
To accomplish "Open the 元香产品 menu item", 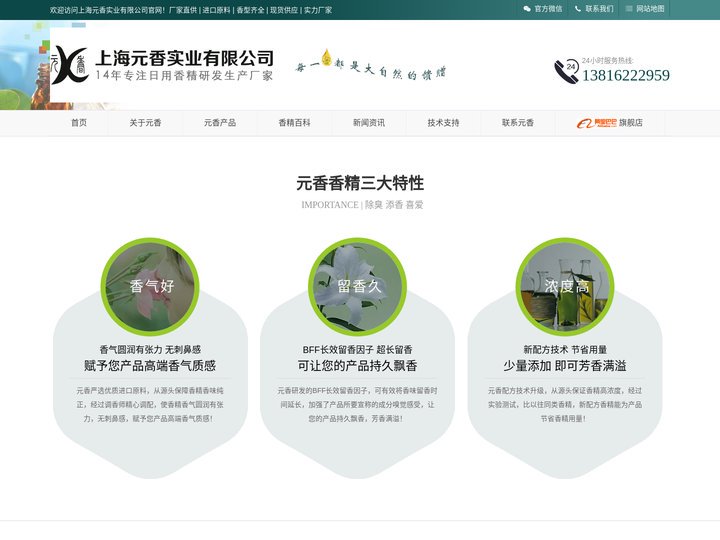I will pos(220,123).
